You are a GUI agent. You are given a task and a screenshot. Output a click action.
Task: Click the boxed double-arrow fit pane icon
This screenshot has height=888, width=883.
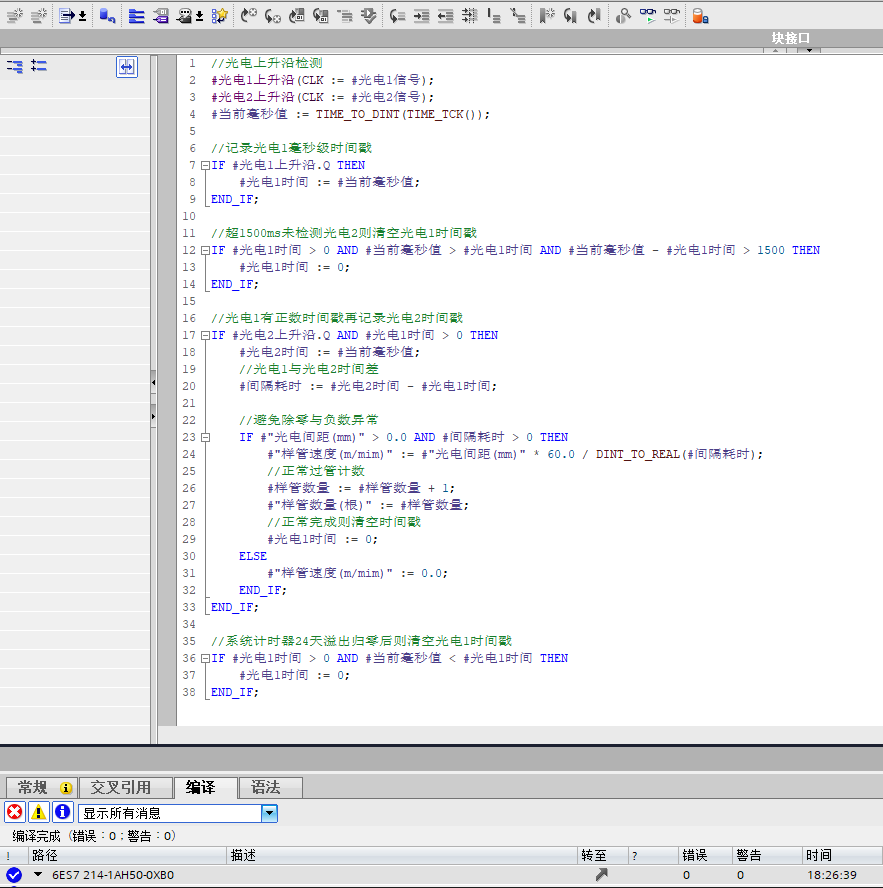click(127, 67)
